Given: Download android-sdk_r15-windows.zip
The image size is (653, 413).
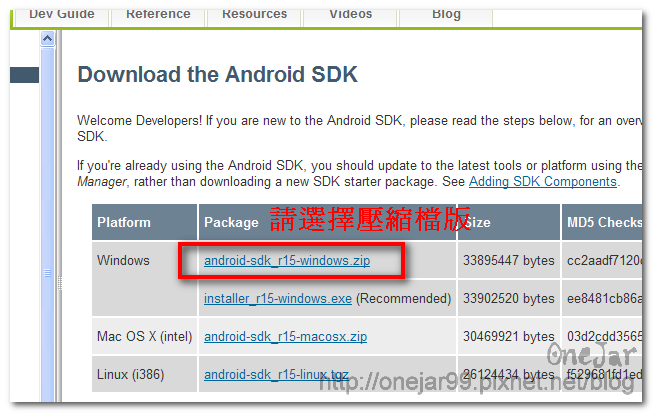Looking at the screenshot, I should point(287,261).
